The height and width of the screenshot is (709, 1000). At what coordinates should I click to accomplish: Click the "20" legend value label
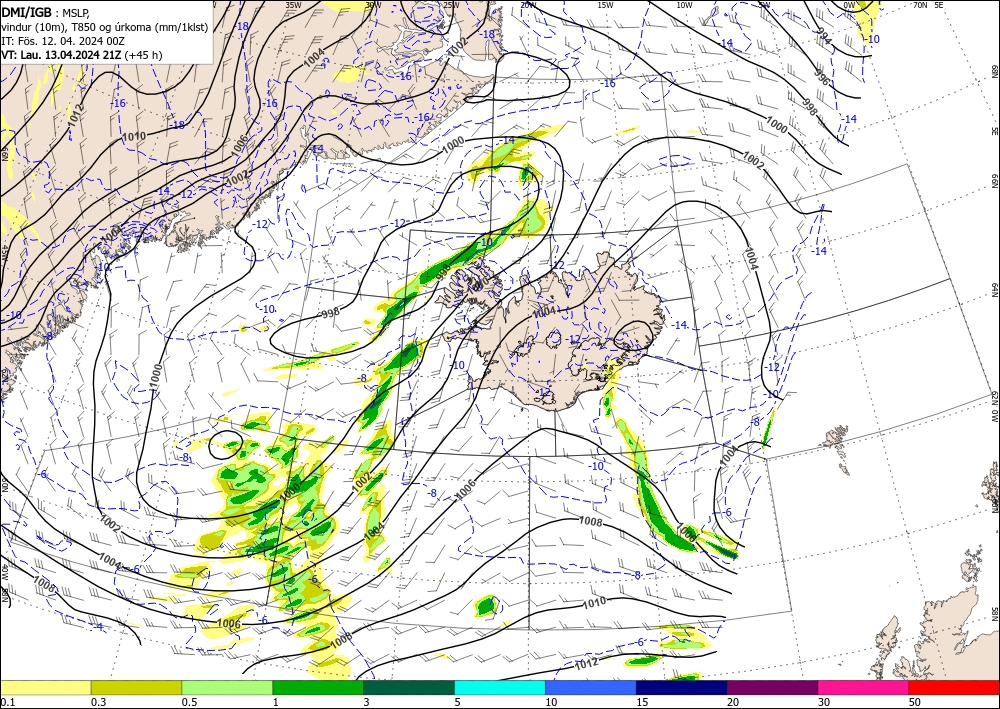733,702
